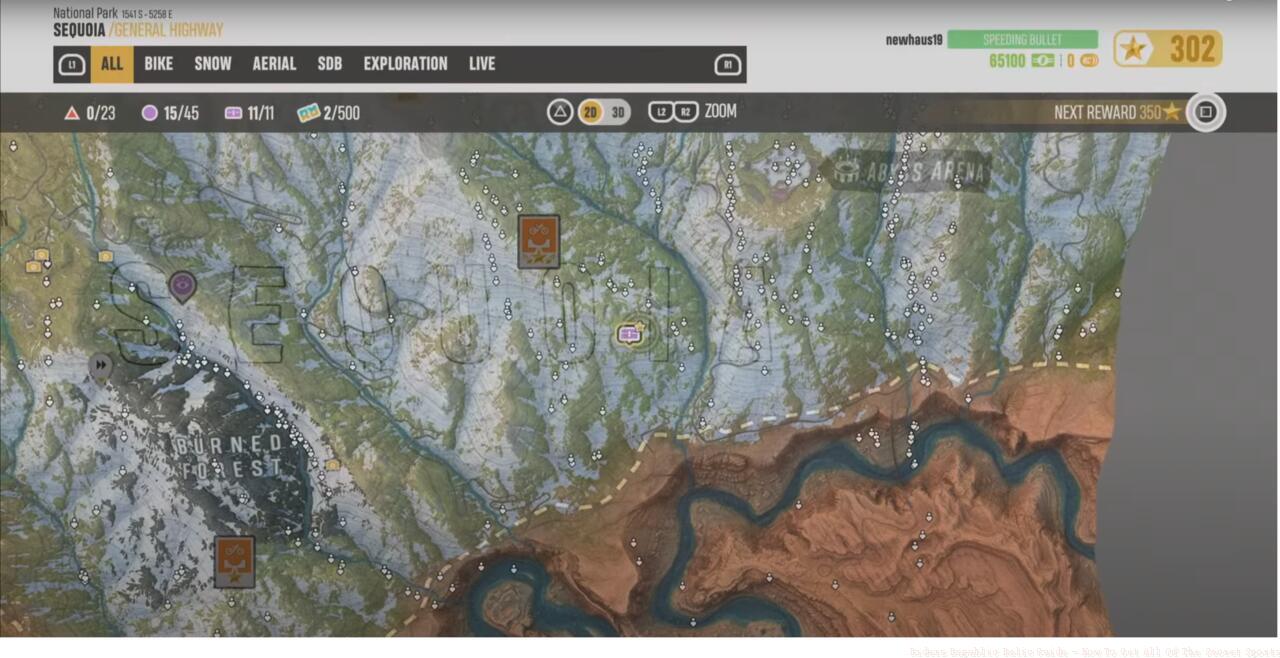
Task: Click the green bucks currency icon
Action: pos(1043,61)
